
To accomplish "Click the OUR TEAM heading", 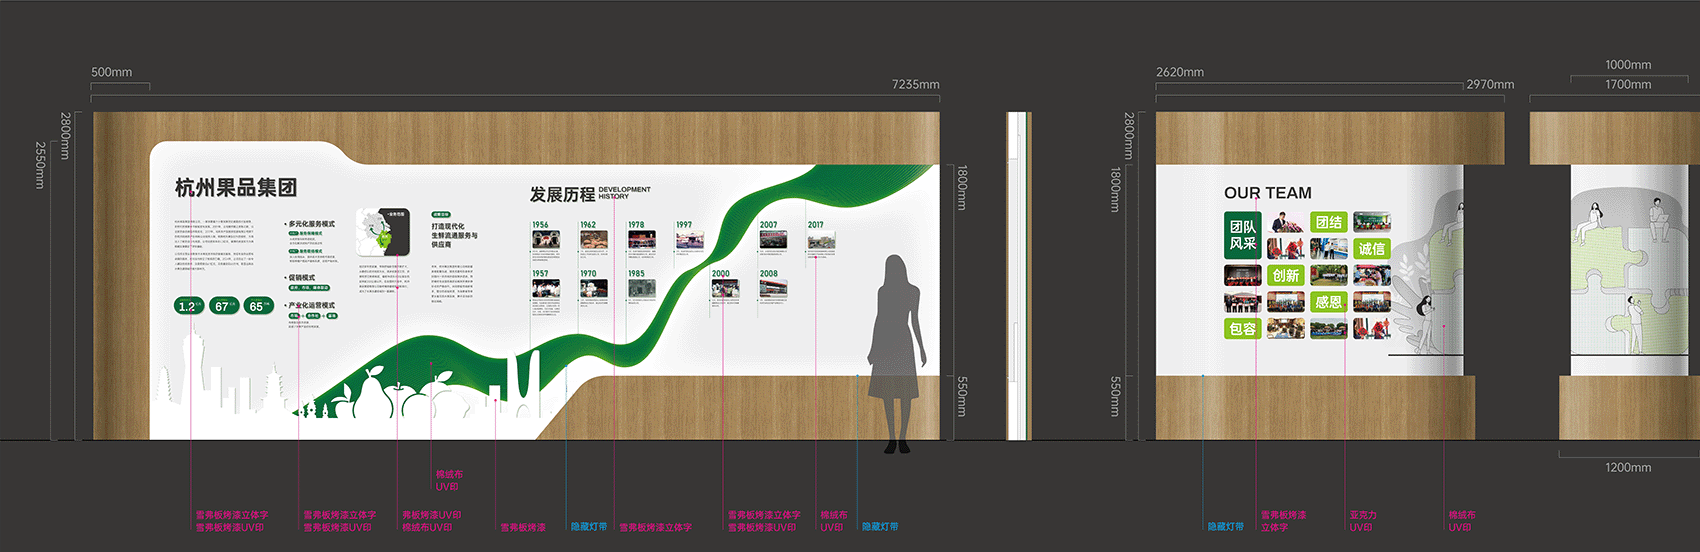I will click(1267, 193).
